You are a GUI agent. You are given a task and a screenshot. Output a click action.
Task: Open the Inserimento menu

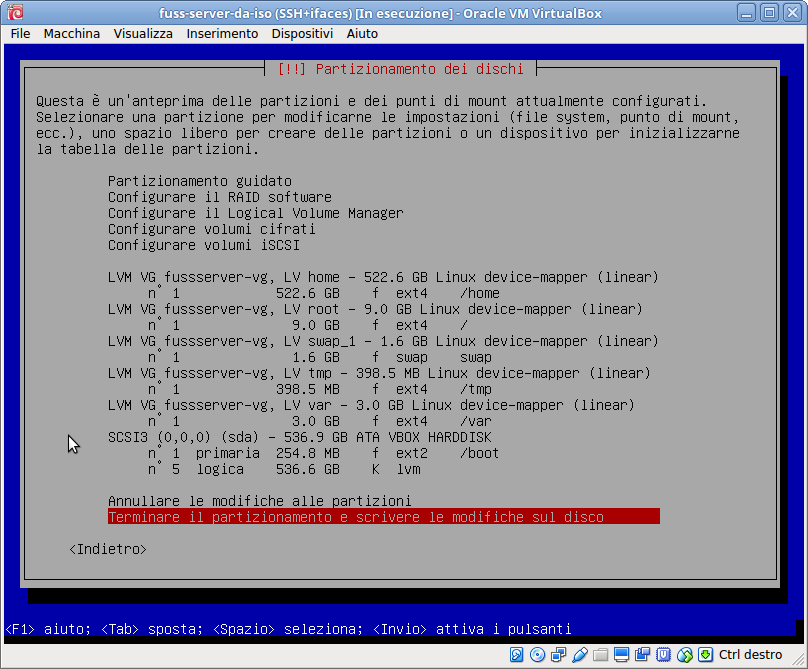point(222,34)
